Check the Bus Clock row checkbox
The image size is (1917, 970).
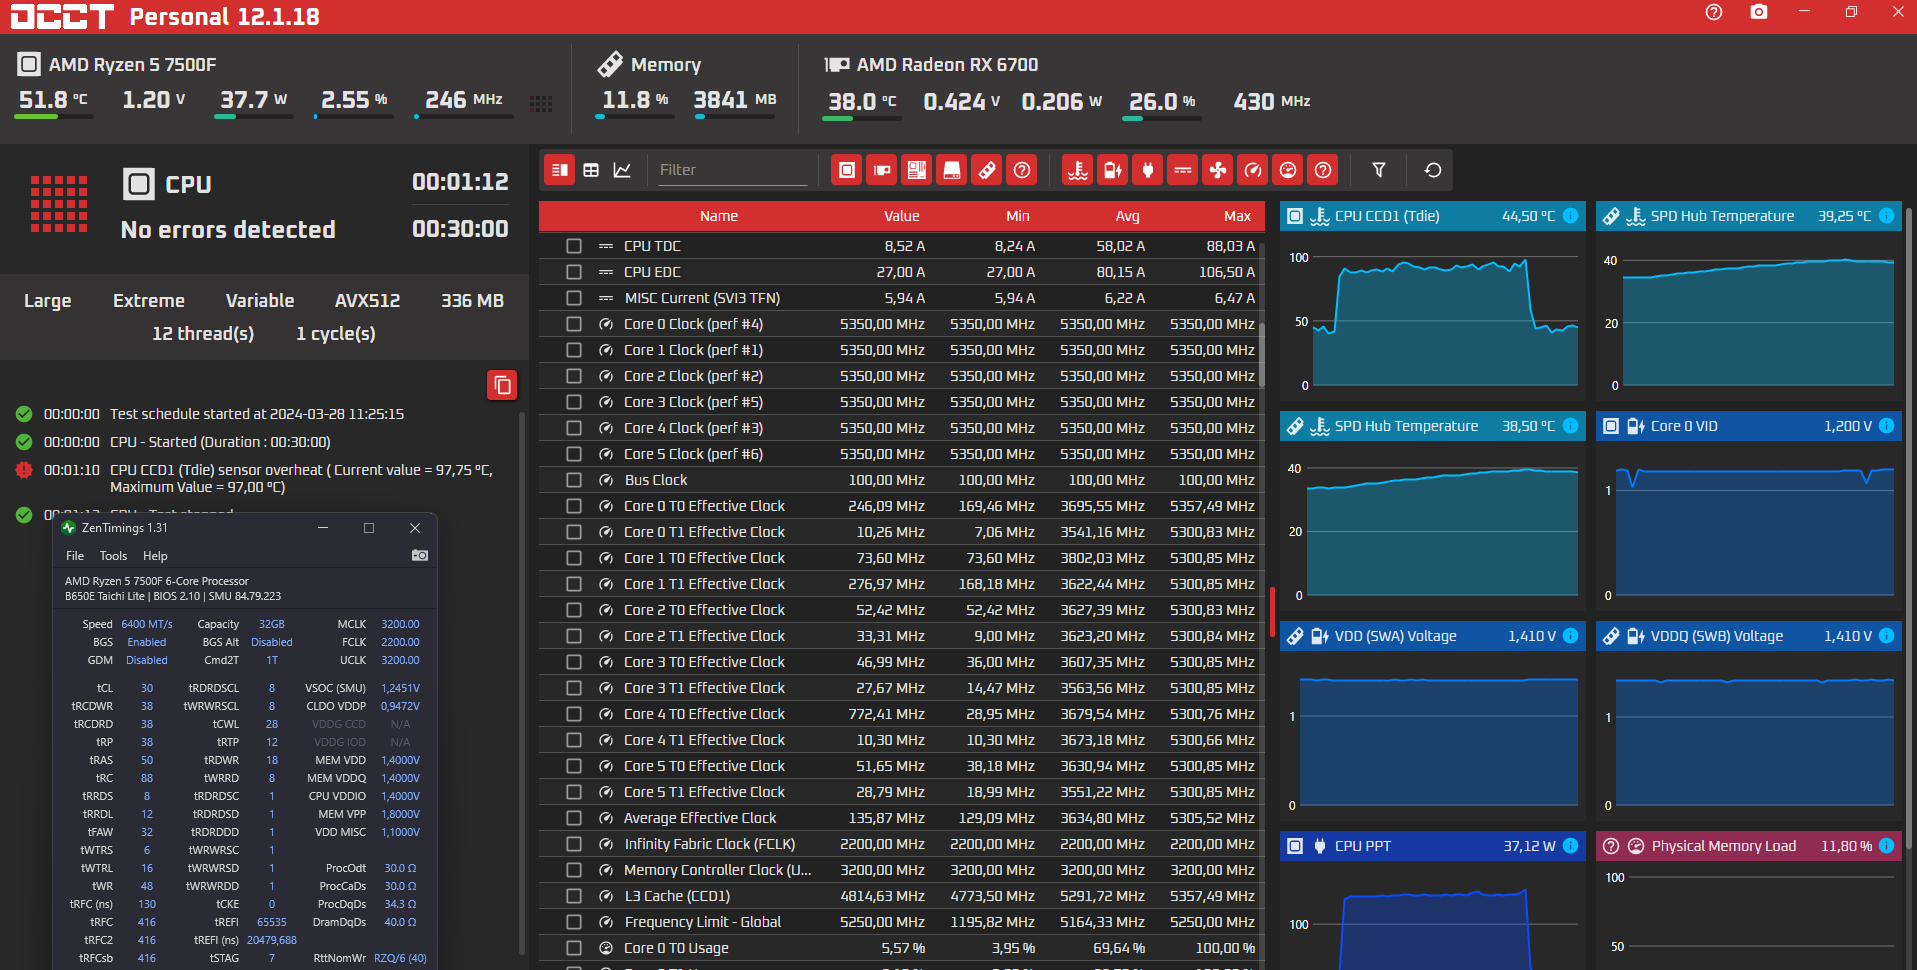(573, 480)
